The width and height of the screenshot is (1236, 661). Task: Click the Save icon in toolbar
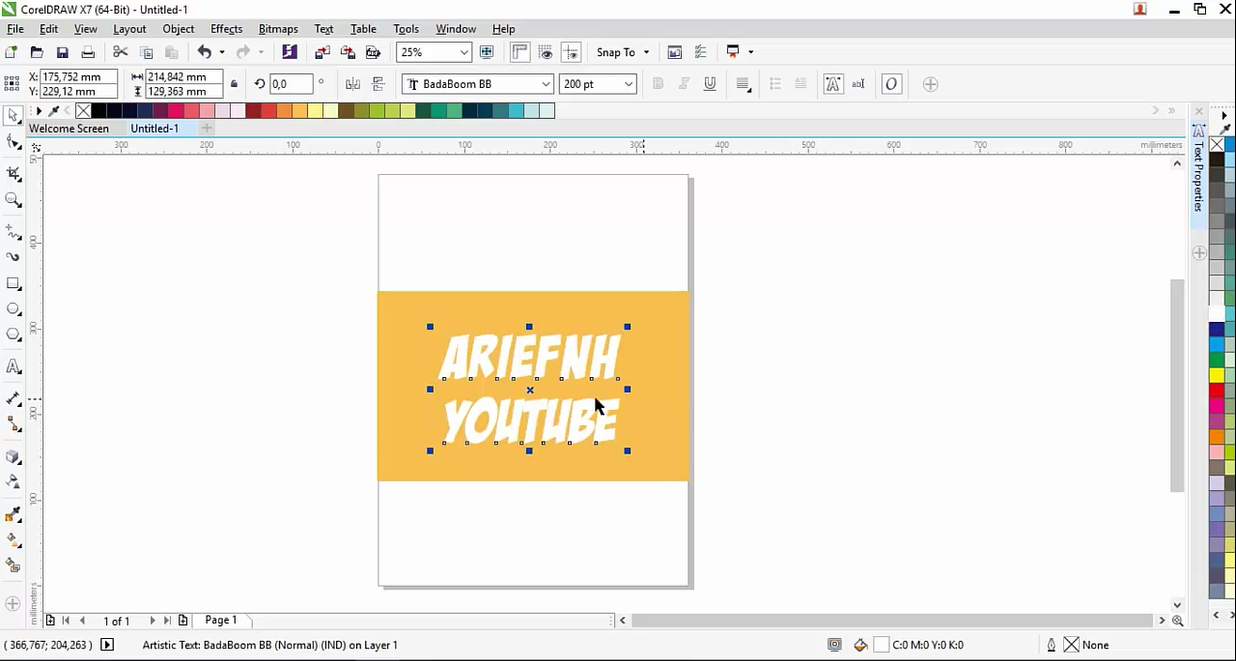(62, 52)
